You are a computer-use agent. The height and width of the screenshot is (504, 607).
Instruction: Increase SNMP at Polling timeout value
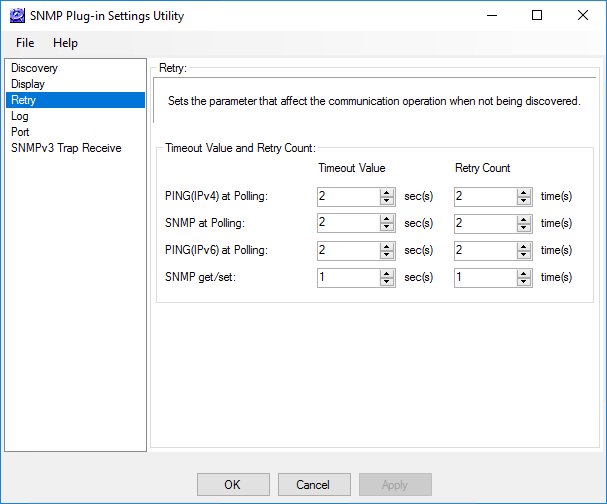pos(387,219)
